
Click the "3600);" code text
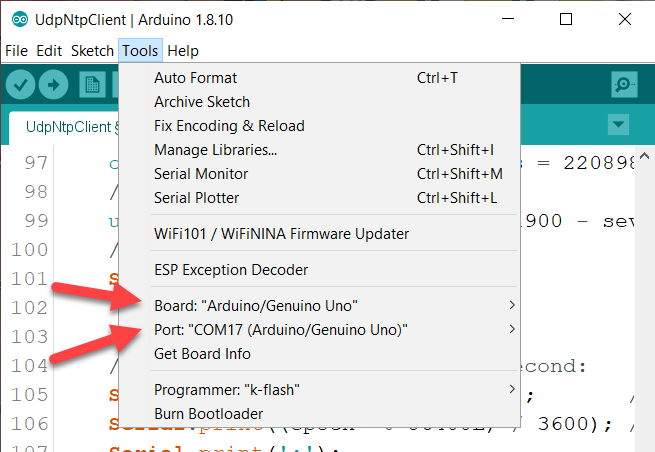point(575,424)
